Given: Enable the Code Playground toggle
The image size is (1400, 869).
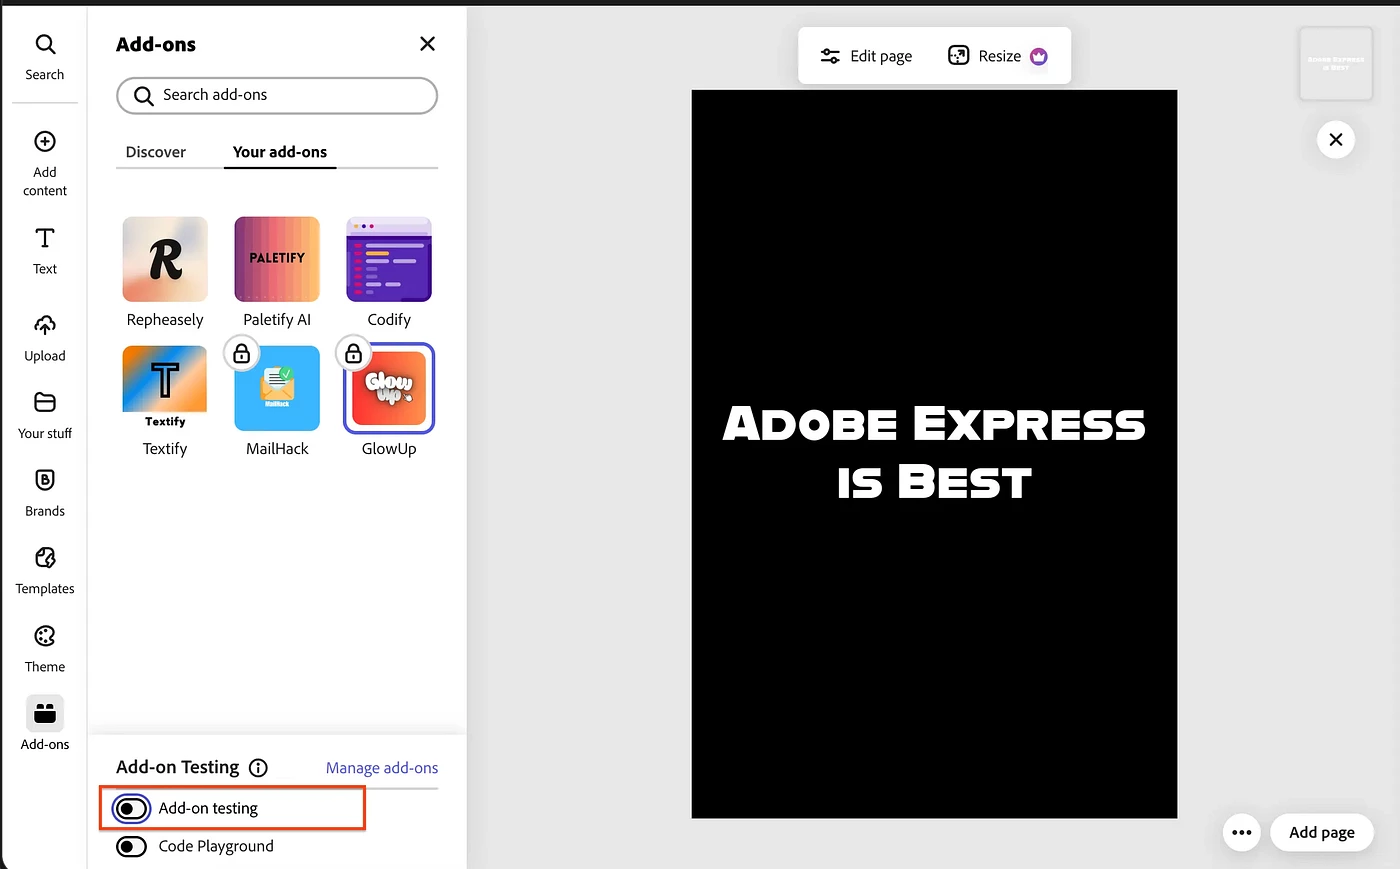Looking at the screenshot, I should point(132,846).
